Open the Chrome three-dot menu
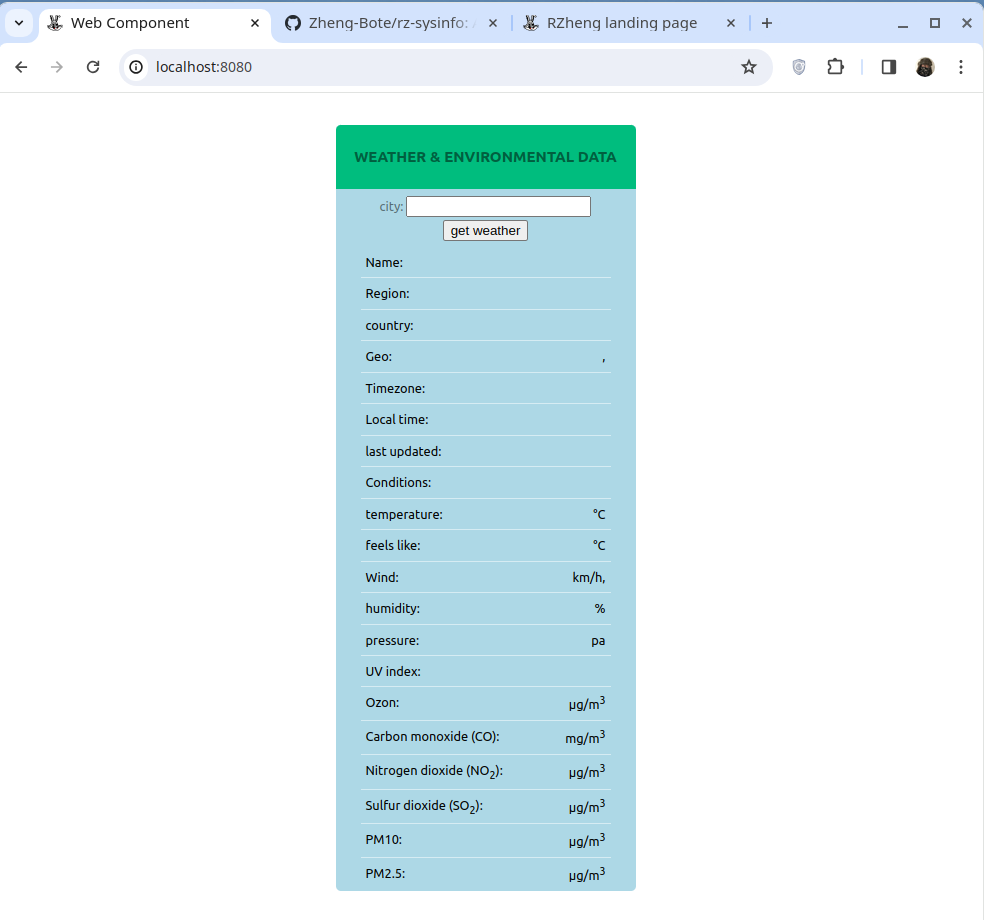The width and height of the screenshot is (984, 920). pyautogui.click(x=961, y=67)
